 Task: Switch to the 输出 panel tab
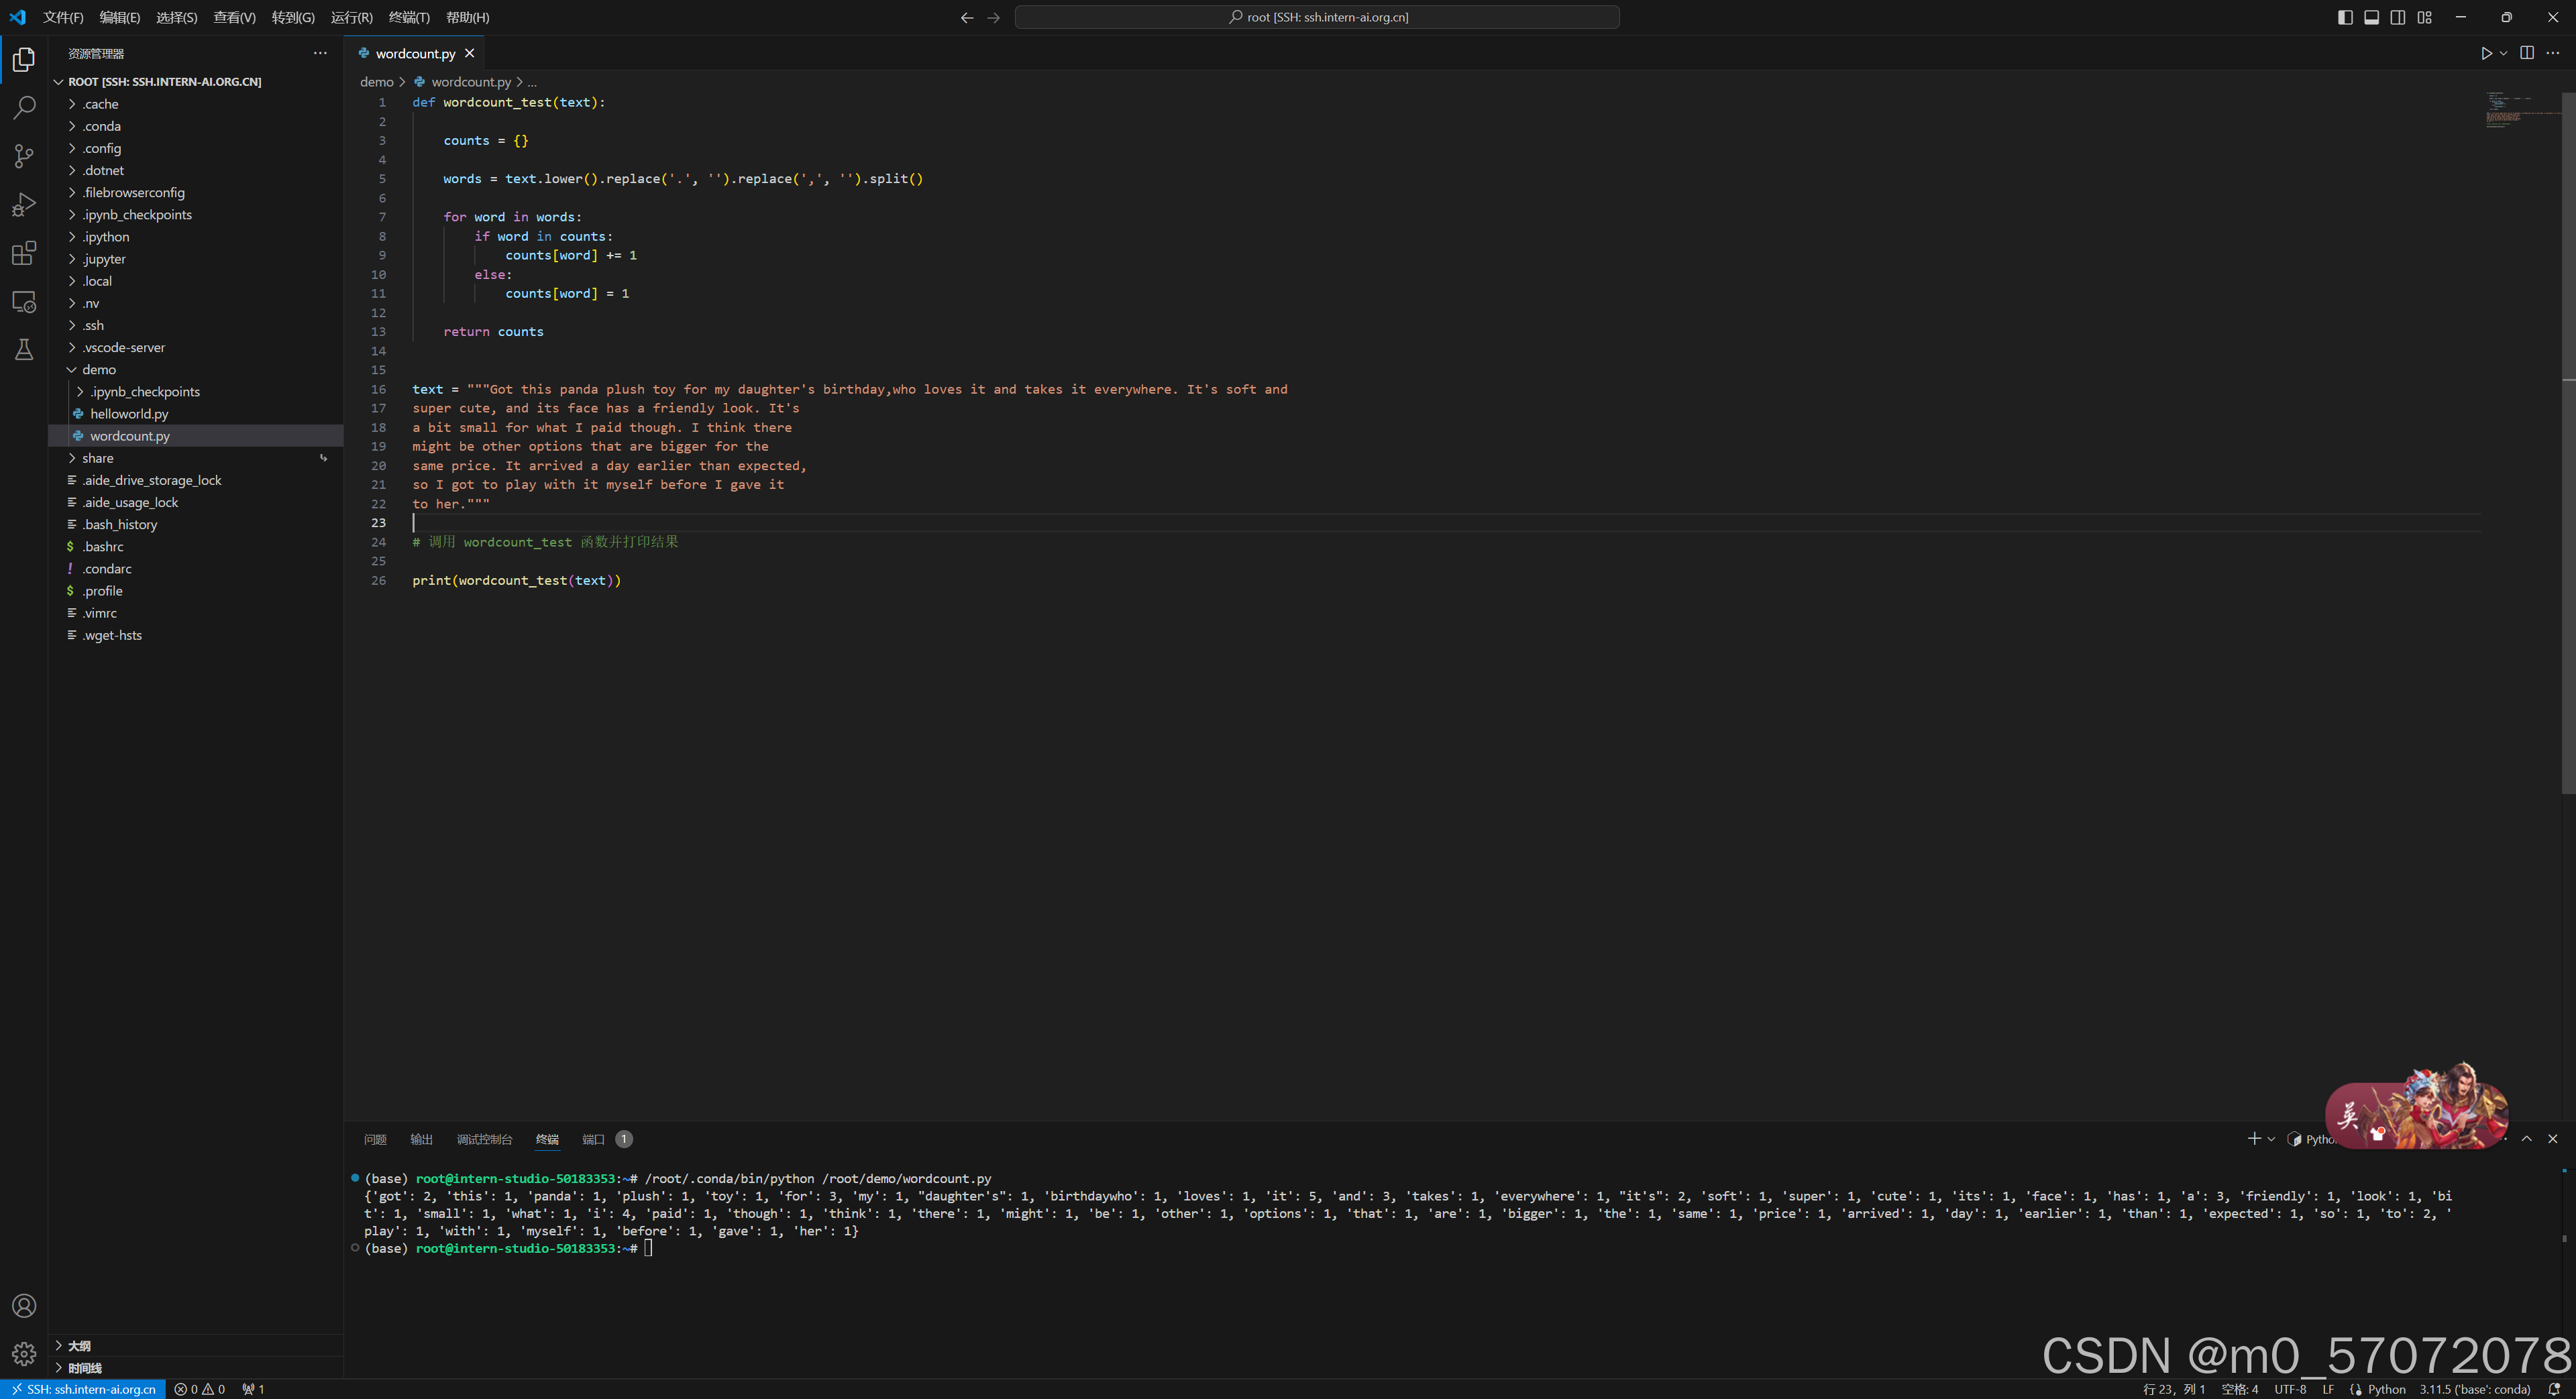click(x=421, y=1139)
